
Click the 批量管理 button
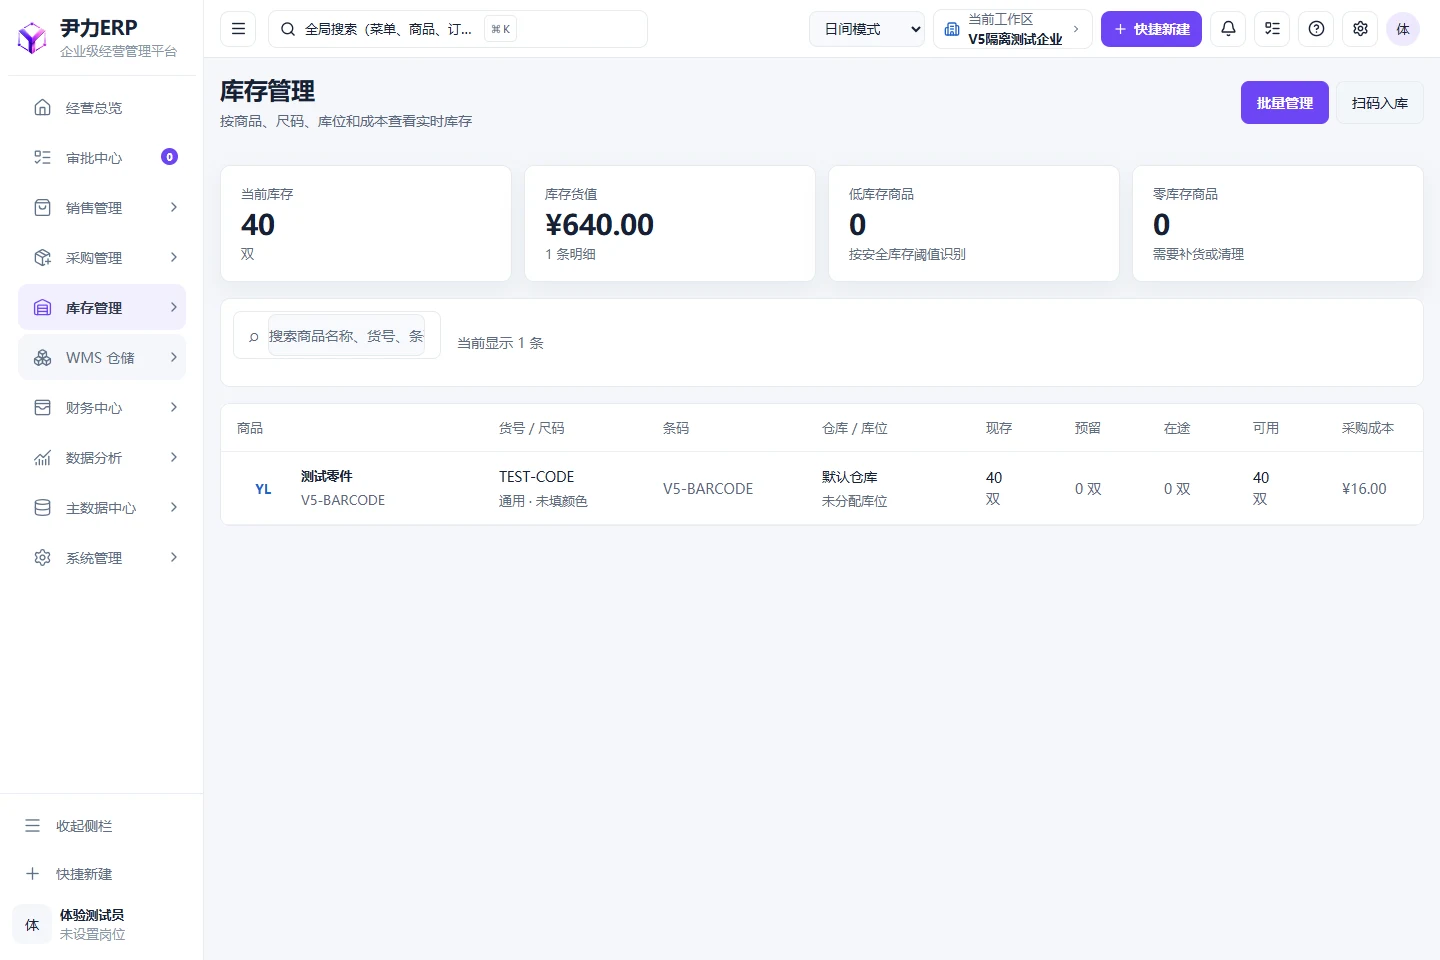point(1285,103)
